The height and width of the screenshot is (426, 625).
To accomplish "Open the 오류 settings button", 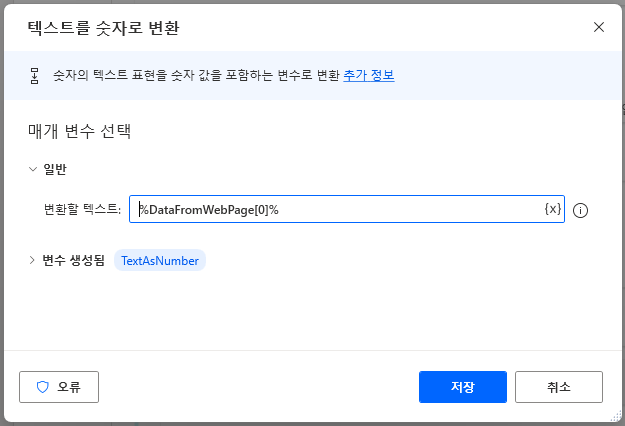I will click(x=59, y=387).
